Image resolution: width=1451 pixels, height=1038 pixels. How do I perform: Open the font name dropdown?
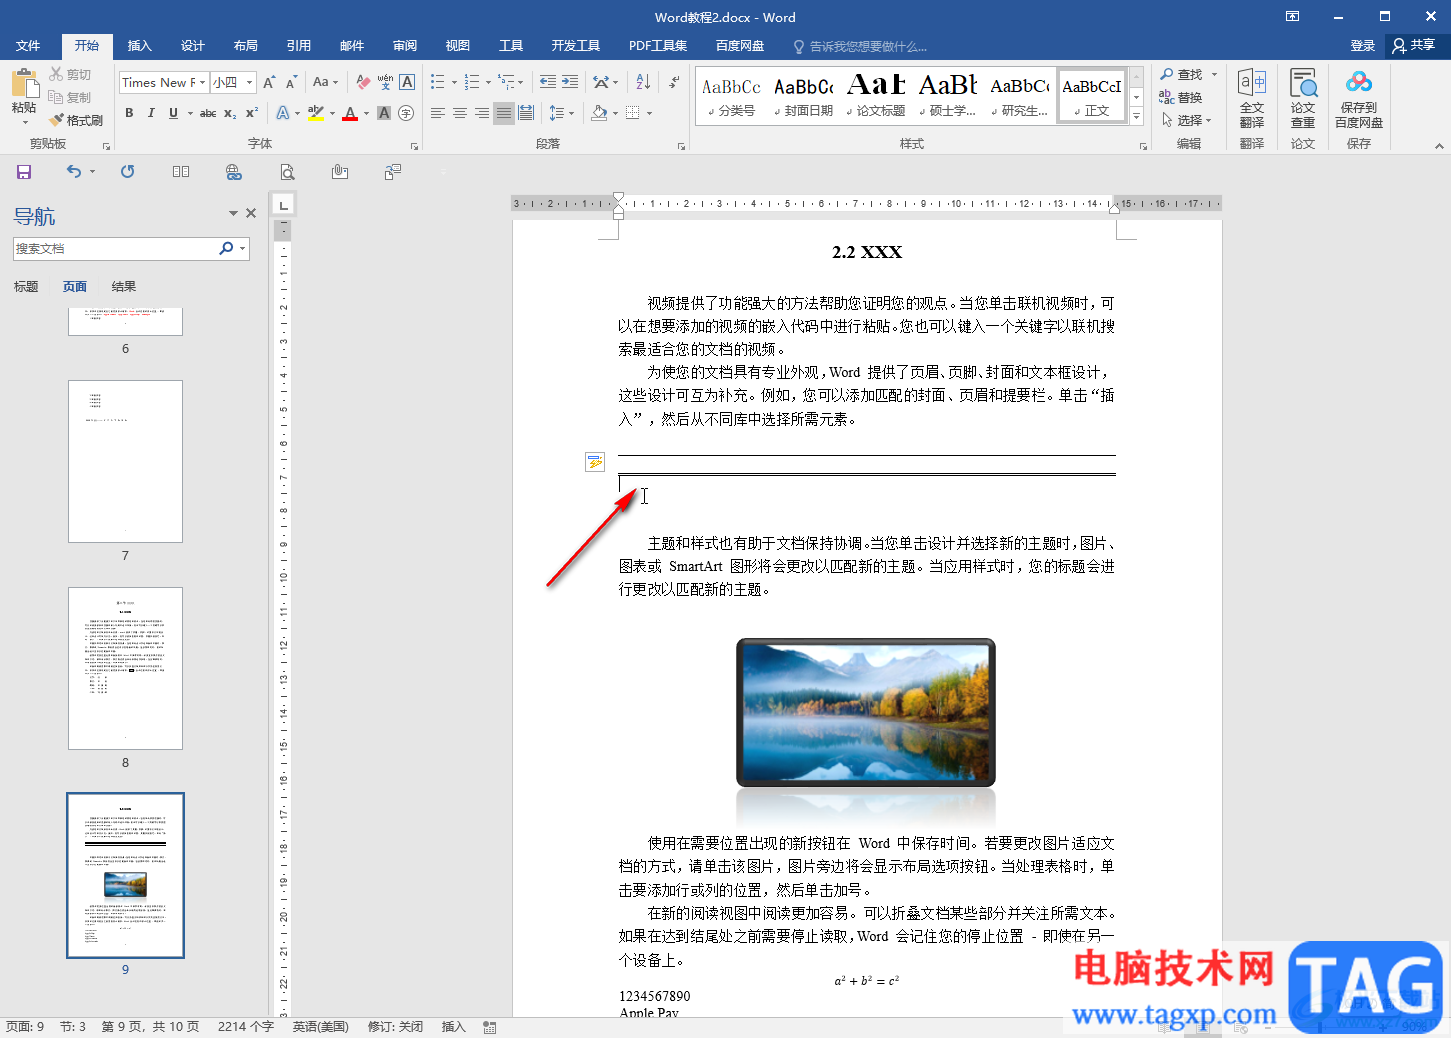pos(203,83)
